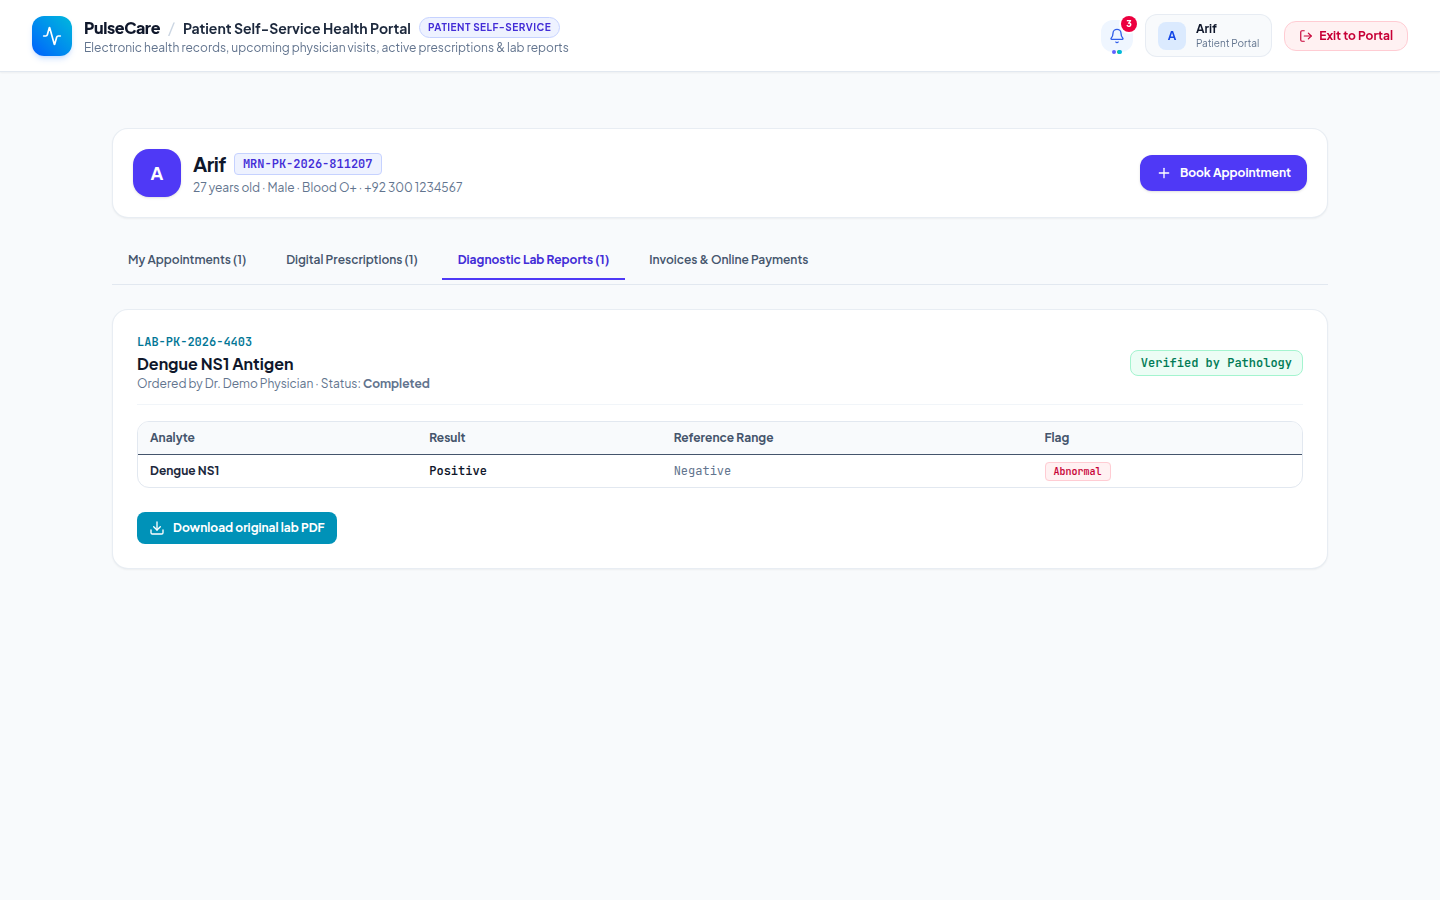
Task: Click the Book Appointment button
Action: click(x=1223, y=173)
